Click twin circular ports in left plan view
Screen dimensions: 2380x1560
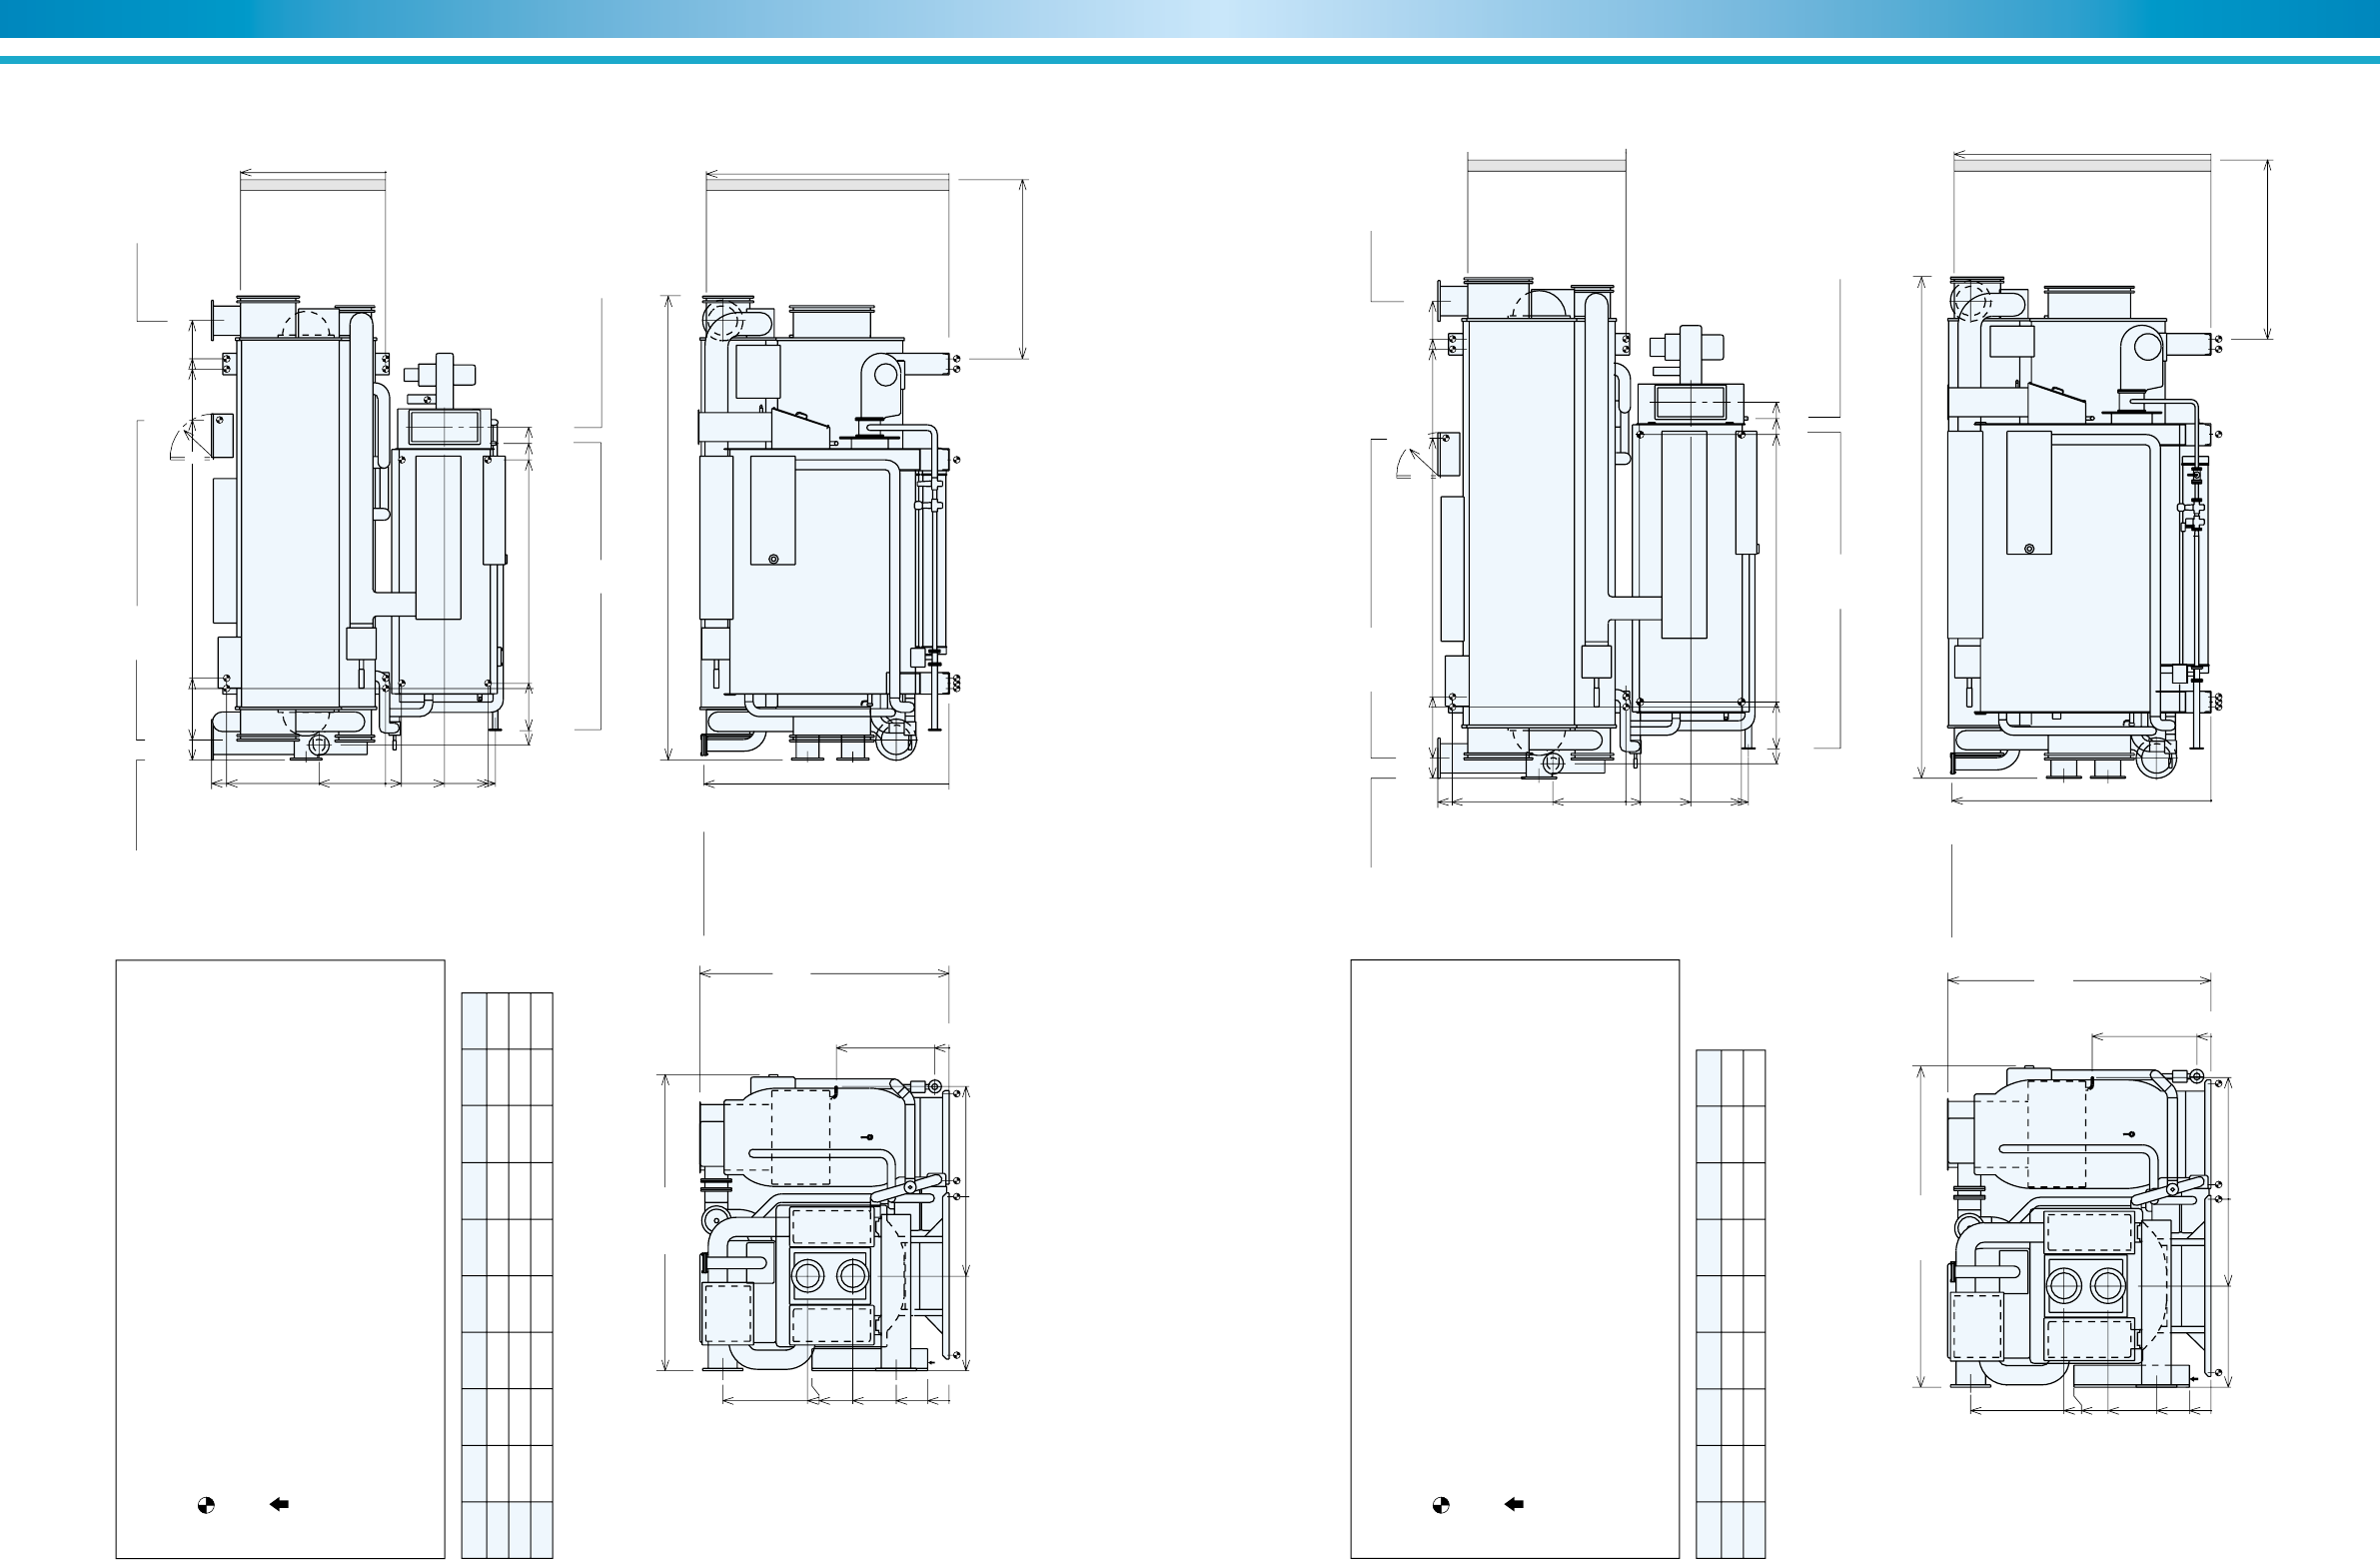(830, 1276)
